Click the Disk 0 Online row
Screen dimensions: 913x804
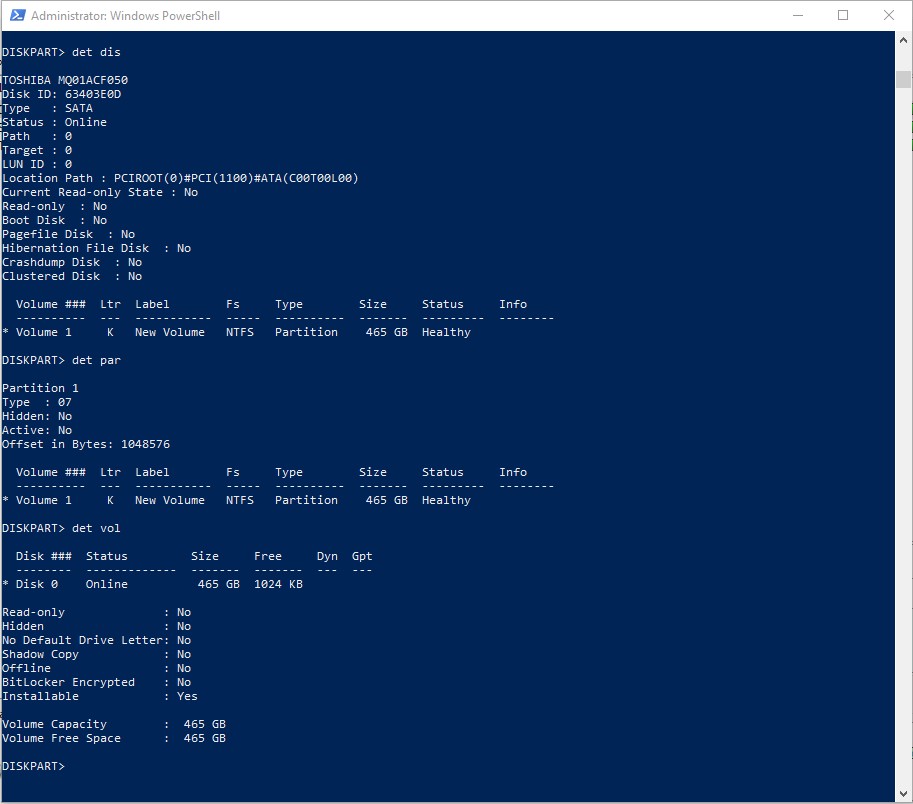pos(160,584)
